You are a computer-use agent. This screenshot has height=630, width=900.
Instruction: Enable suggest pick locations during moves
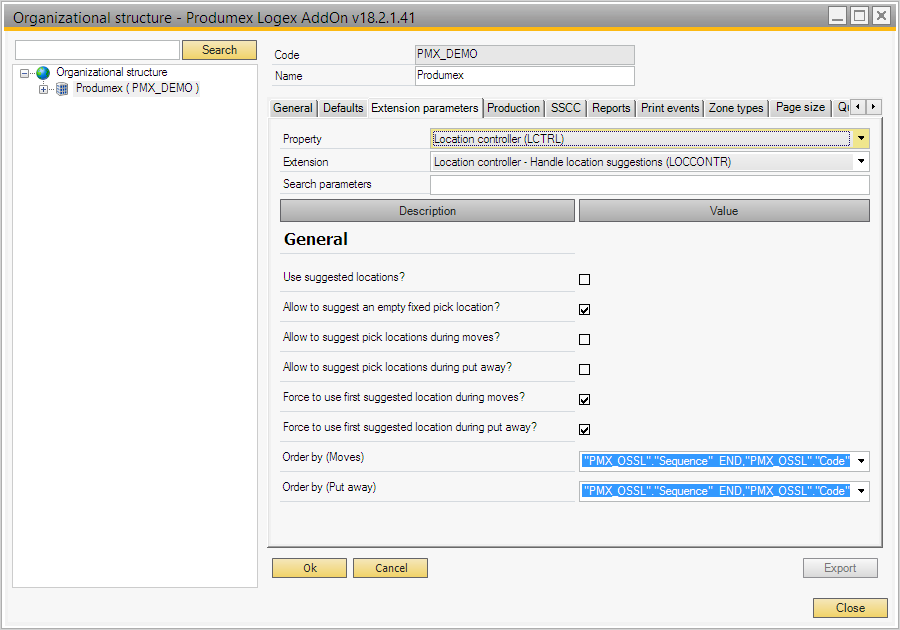tap(585, 340)
